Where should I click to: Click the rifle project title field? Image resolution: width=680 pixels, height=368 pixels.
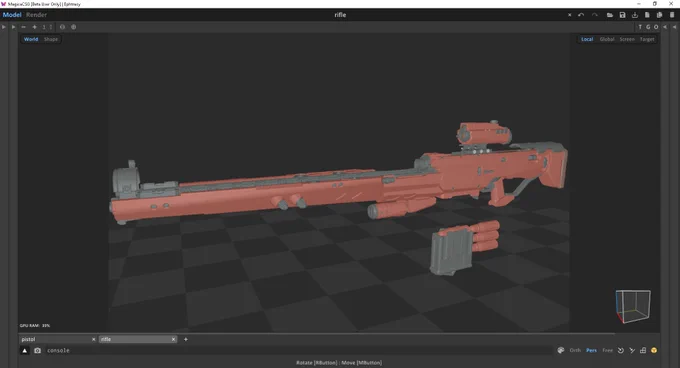340,15
